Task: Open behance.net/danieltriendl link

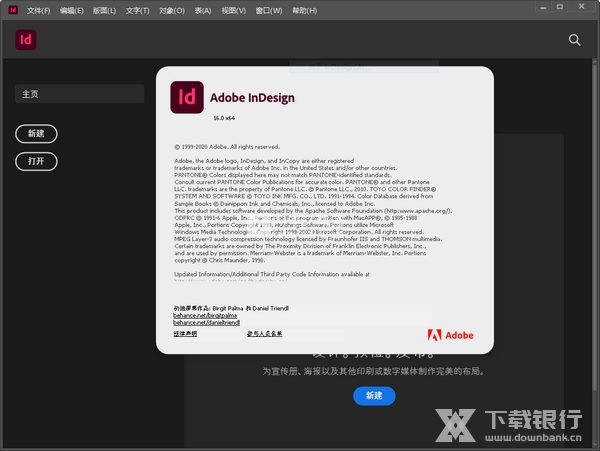Action: click(207, 322)
